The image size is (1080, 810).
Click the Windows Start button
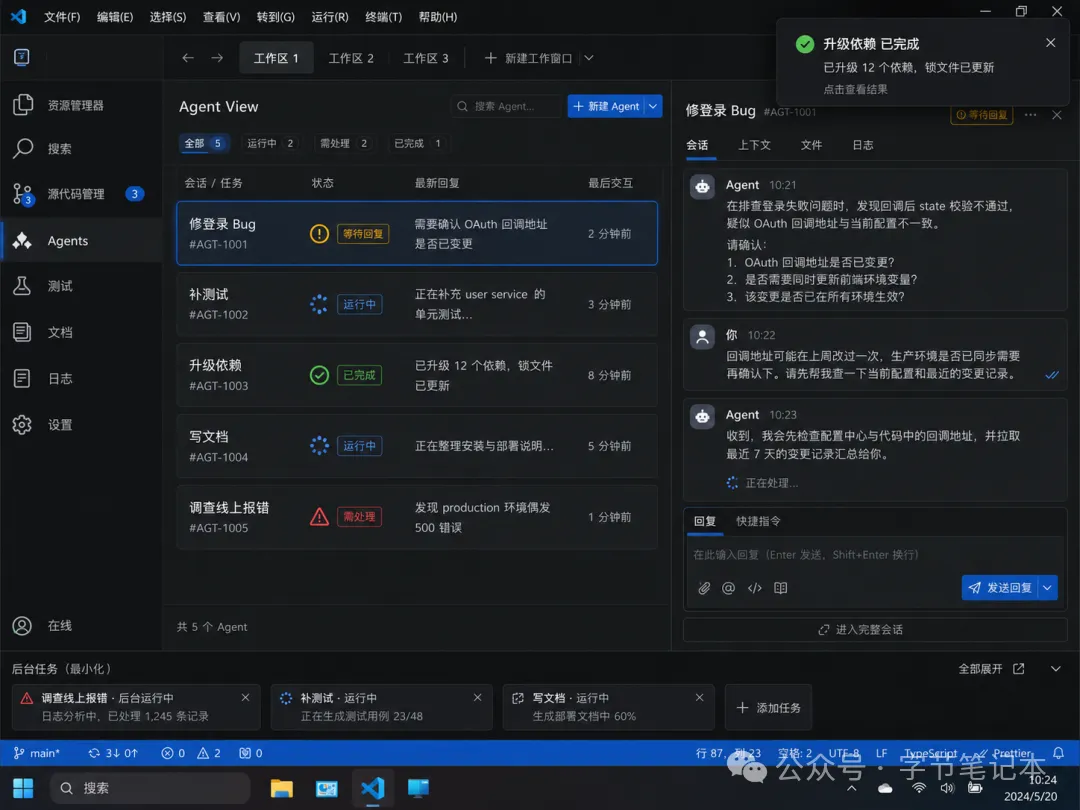coord(23,787)
